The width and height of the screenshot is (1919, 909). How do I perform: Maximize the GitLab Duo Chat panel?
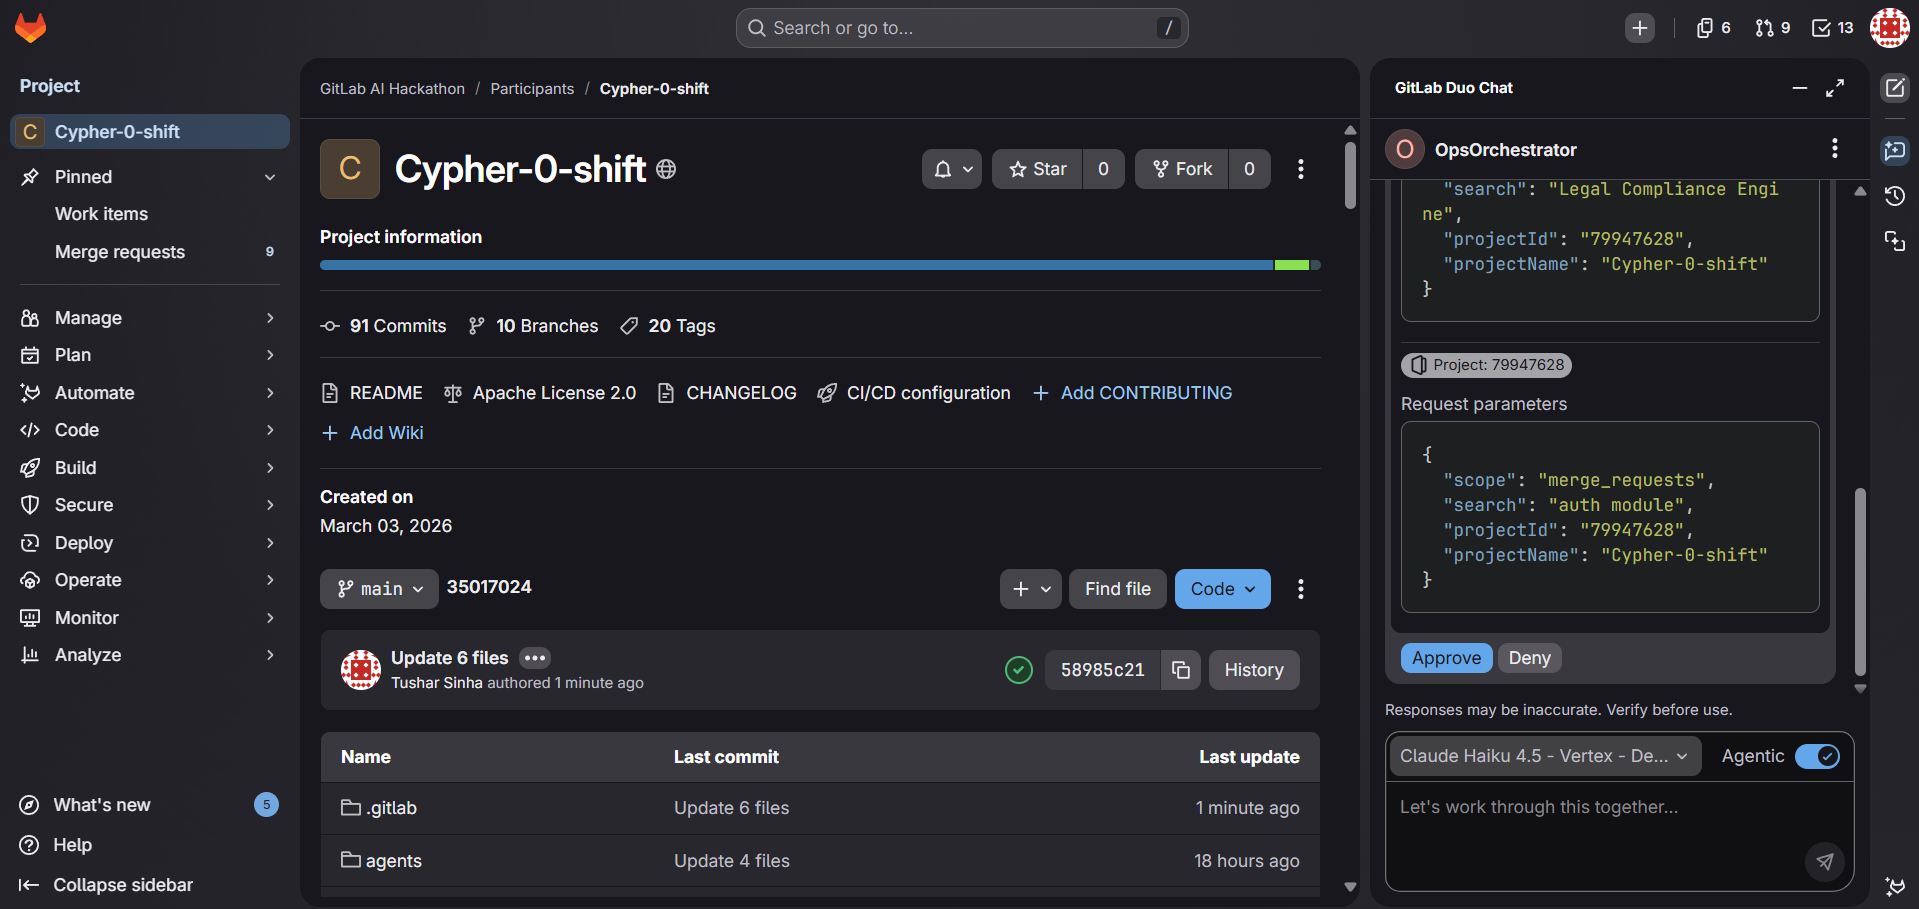[1835, 88]
